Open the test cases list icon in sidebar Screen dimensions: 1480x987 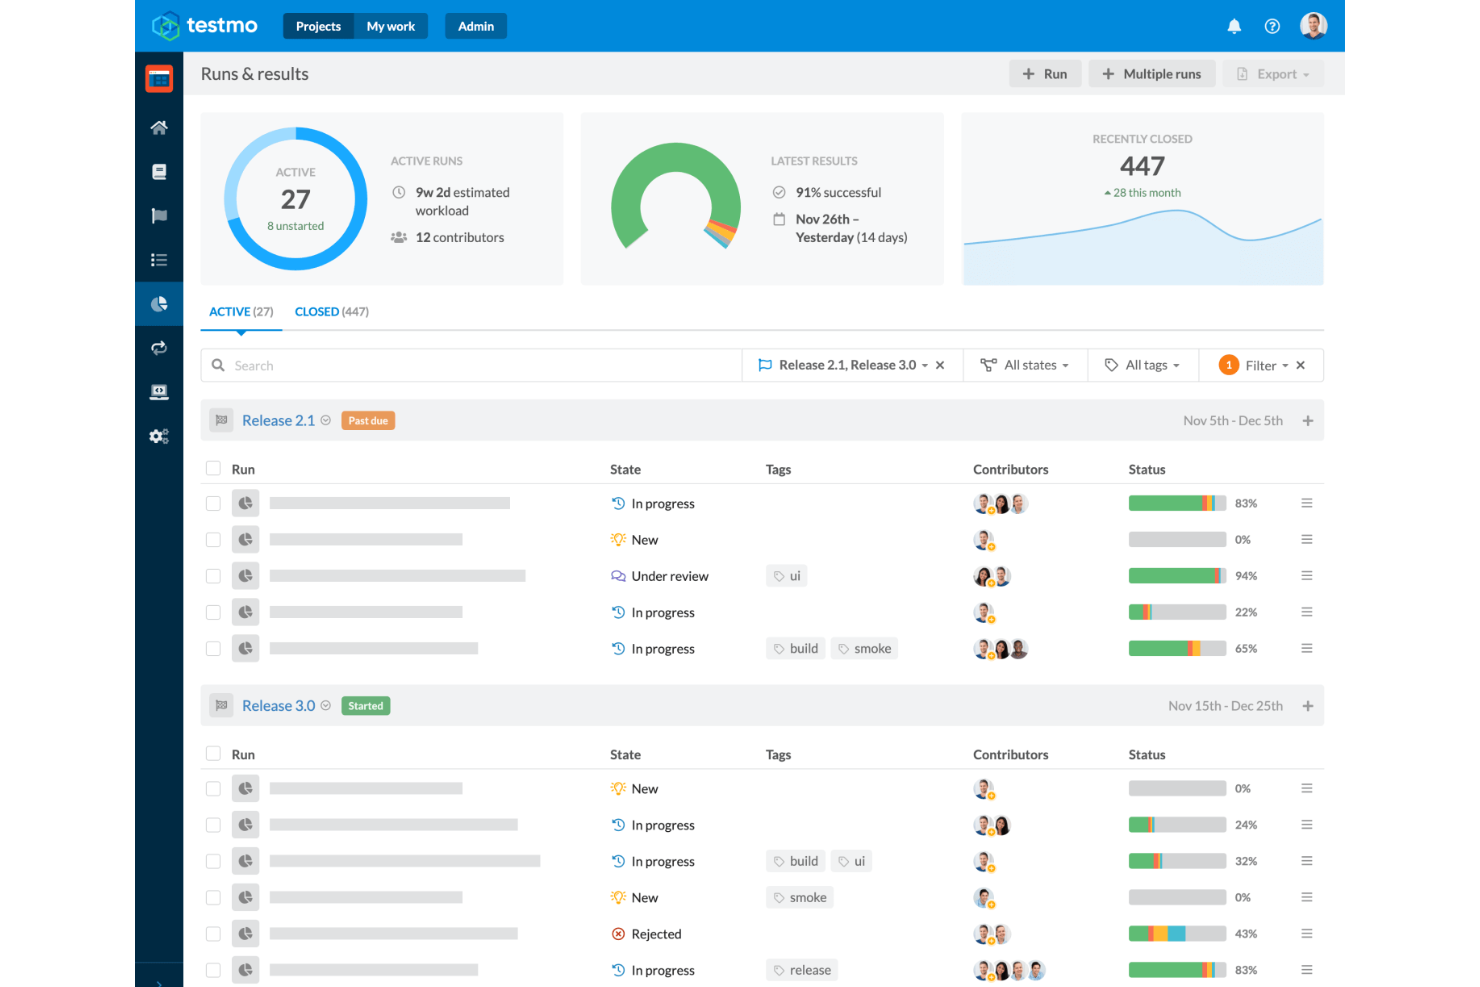tap(159, 259)
